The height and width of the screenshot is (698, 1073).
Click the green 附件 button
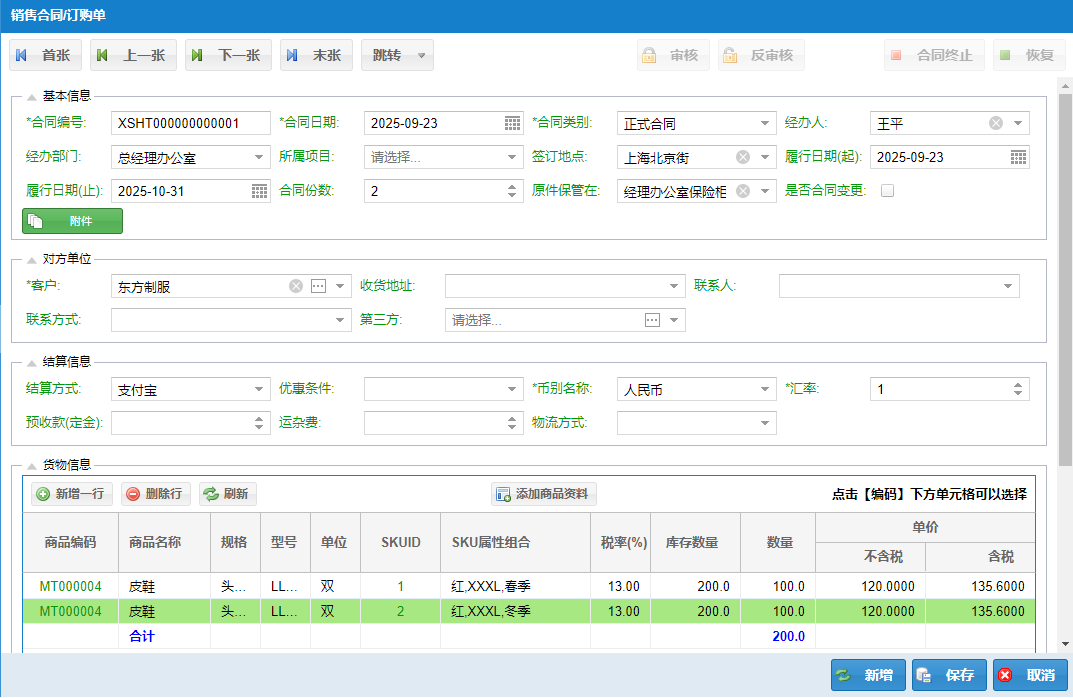[x=72, y=221]
